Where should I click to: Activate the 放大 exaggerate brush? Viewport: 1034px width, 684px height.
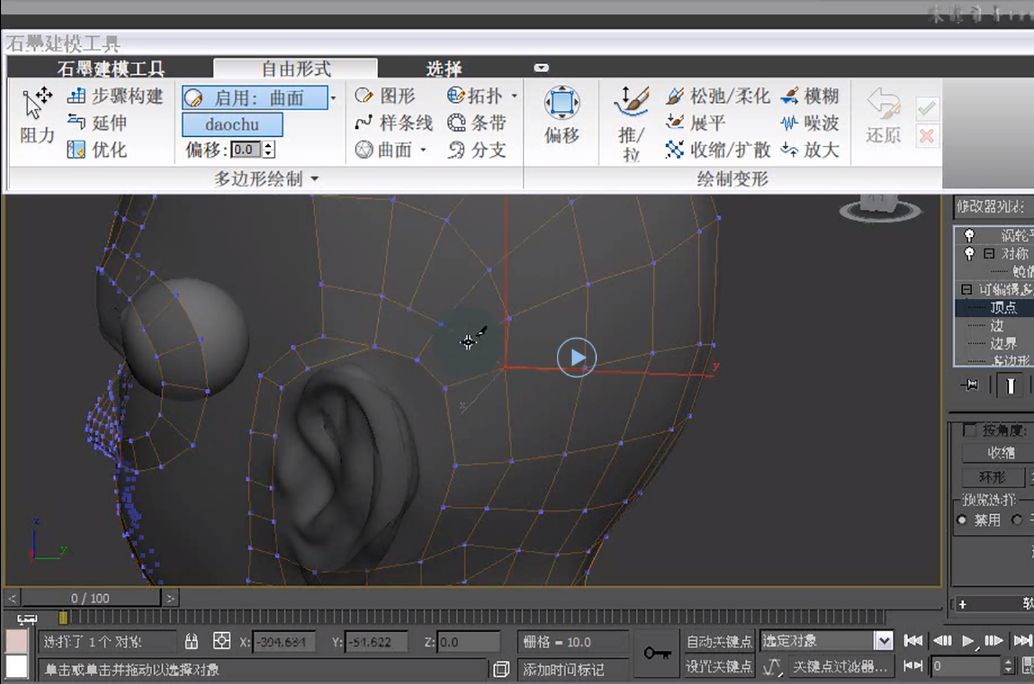810,150
